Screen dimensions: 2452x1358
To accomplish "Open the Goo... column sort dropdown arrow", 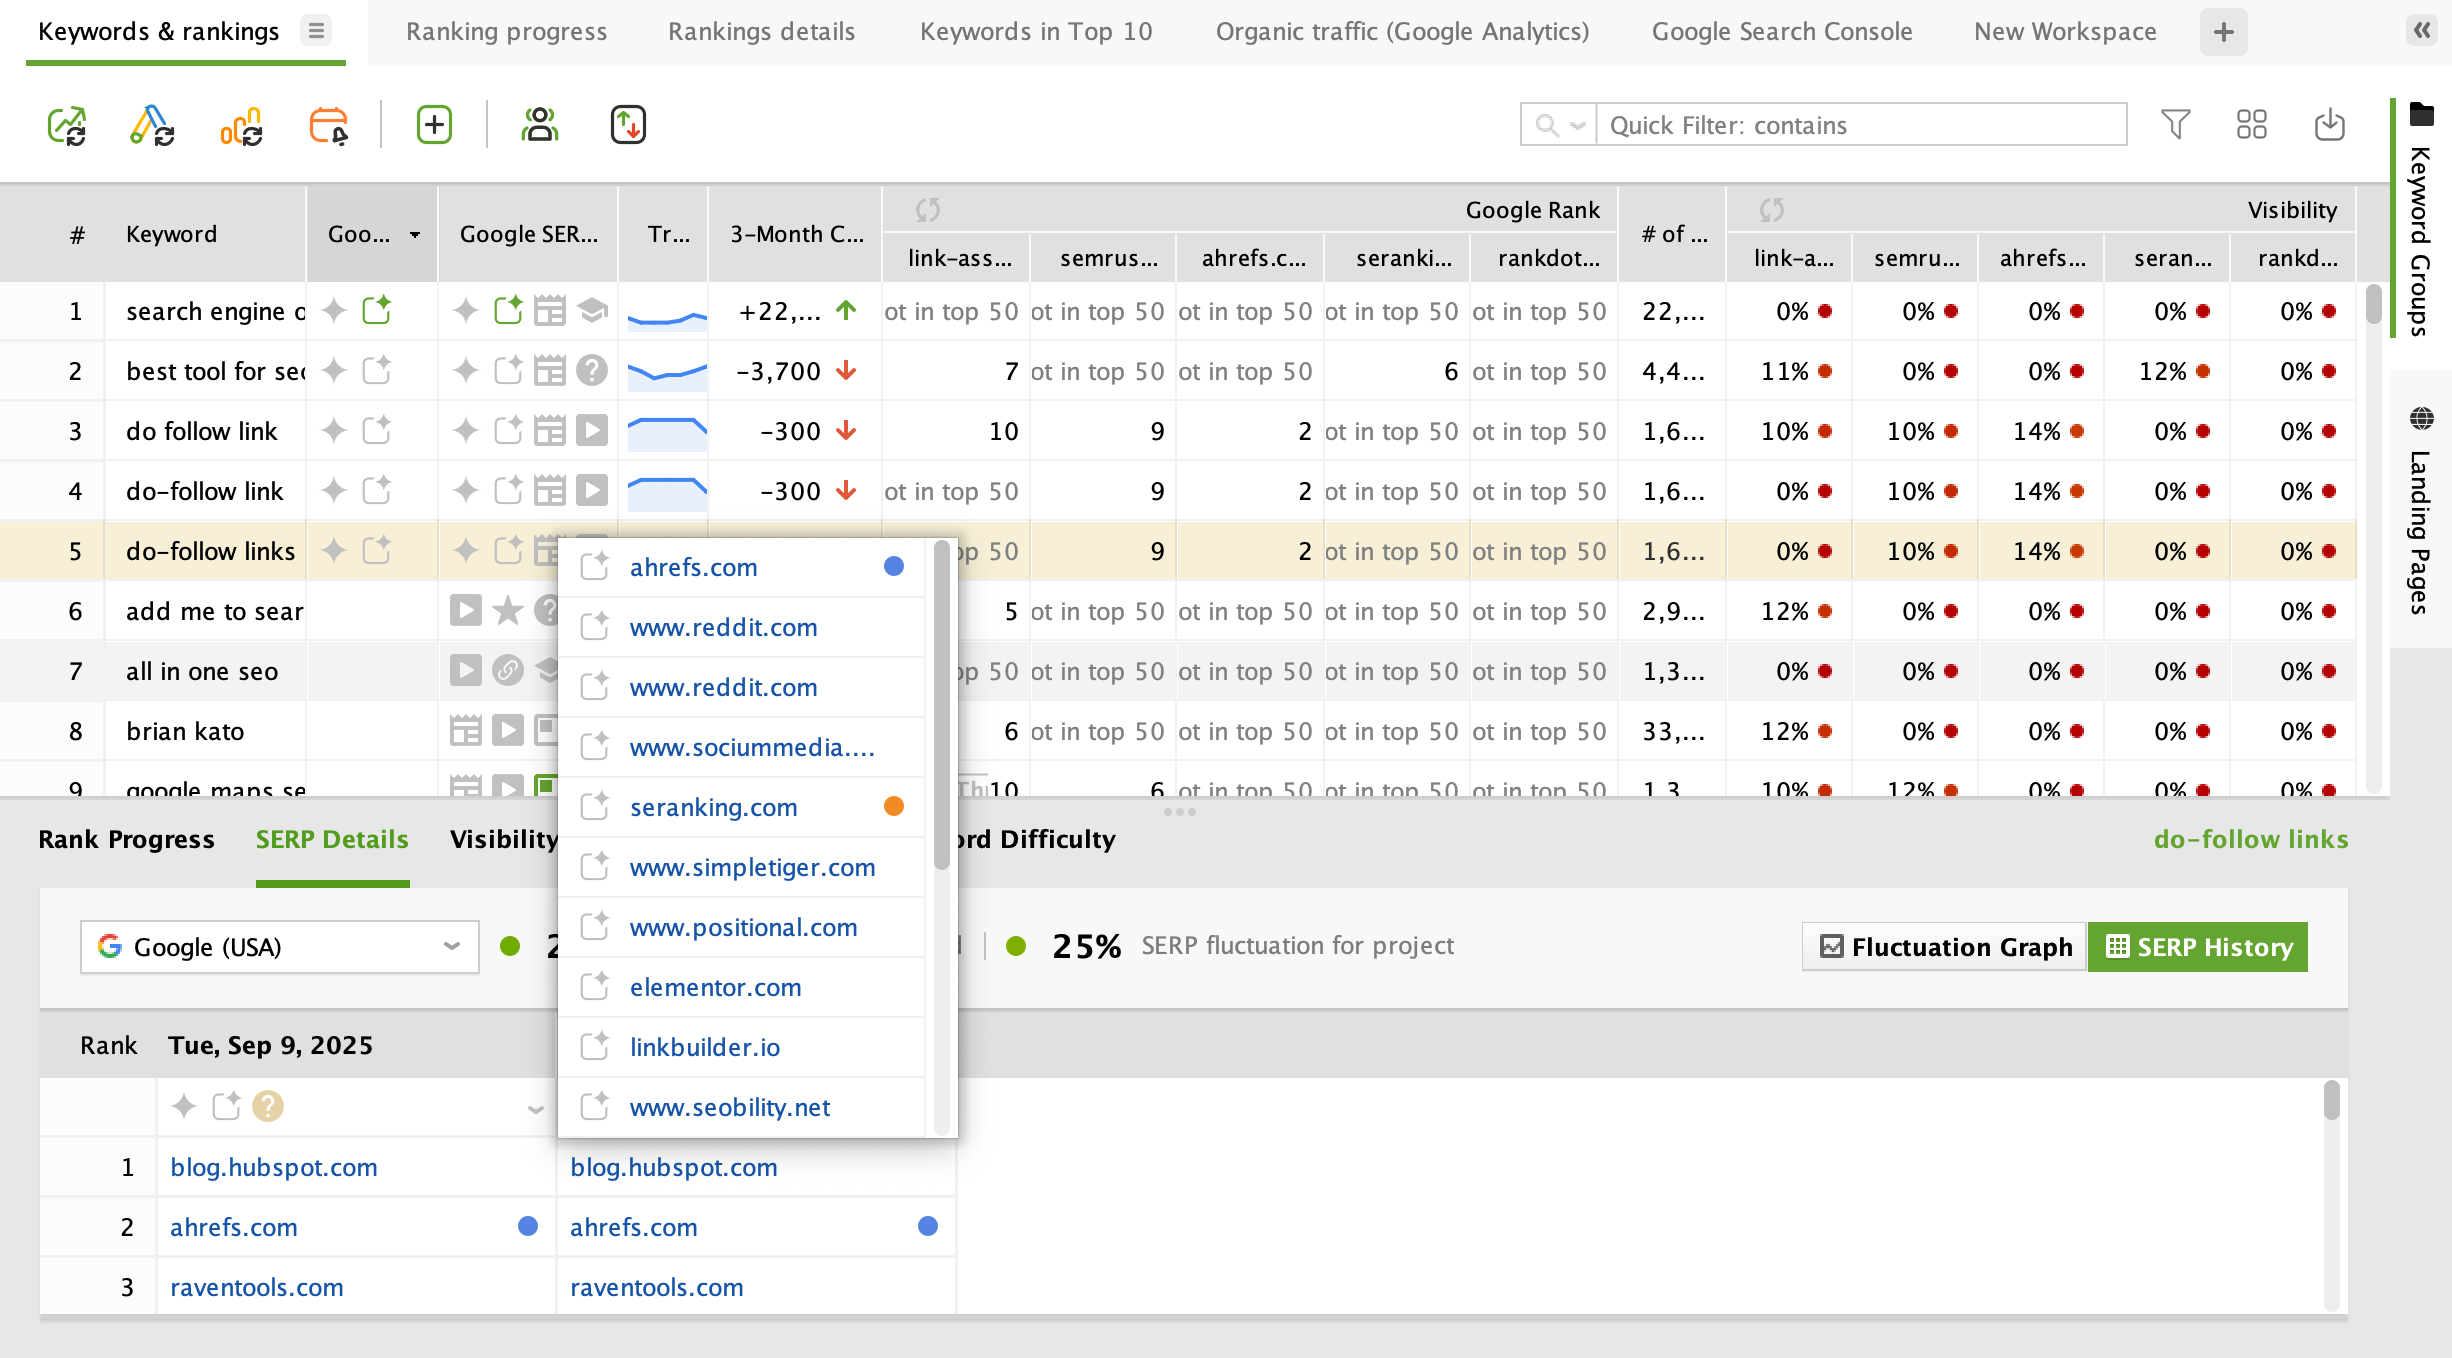I will 415,235.
